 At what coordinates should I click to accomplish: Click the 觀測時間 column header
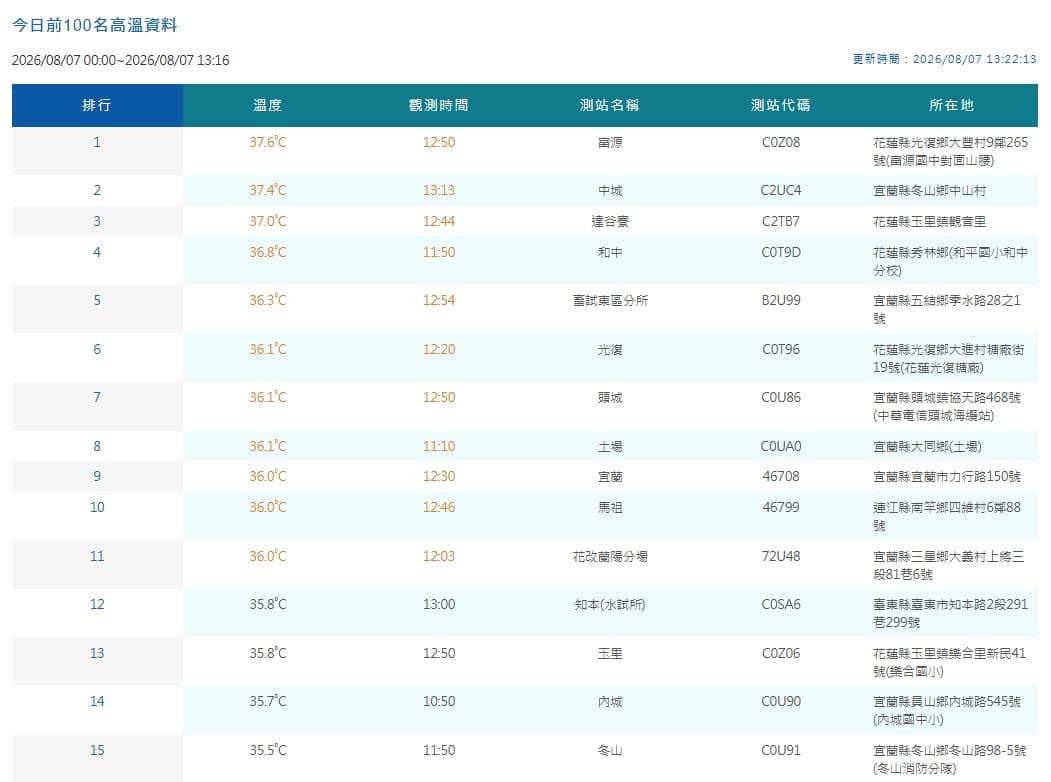[x=439, y=105]
